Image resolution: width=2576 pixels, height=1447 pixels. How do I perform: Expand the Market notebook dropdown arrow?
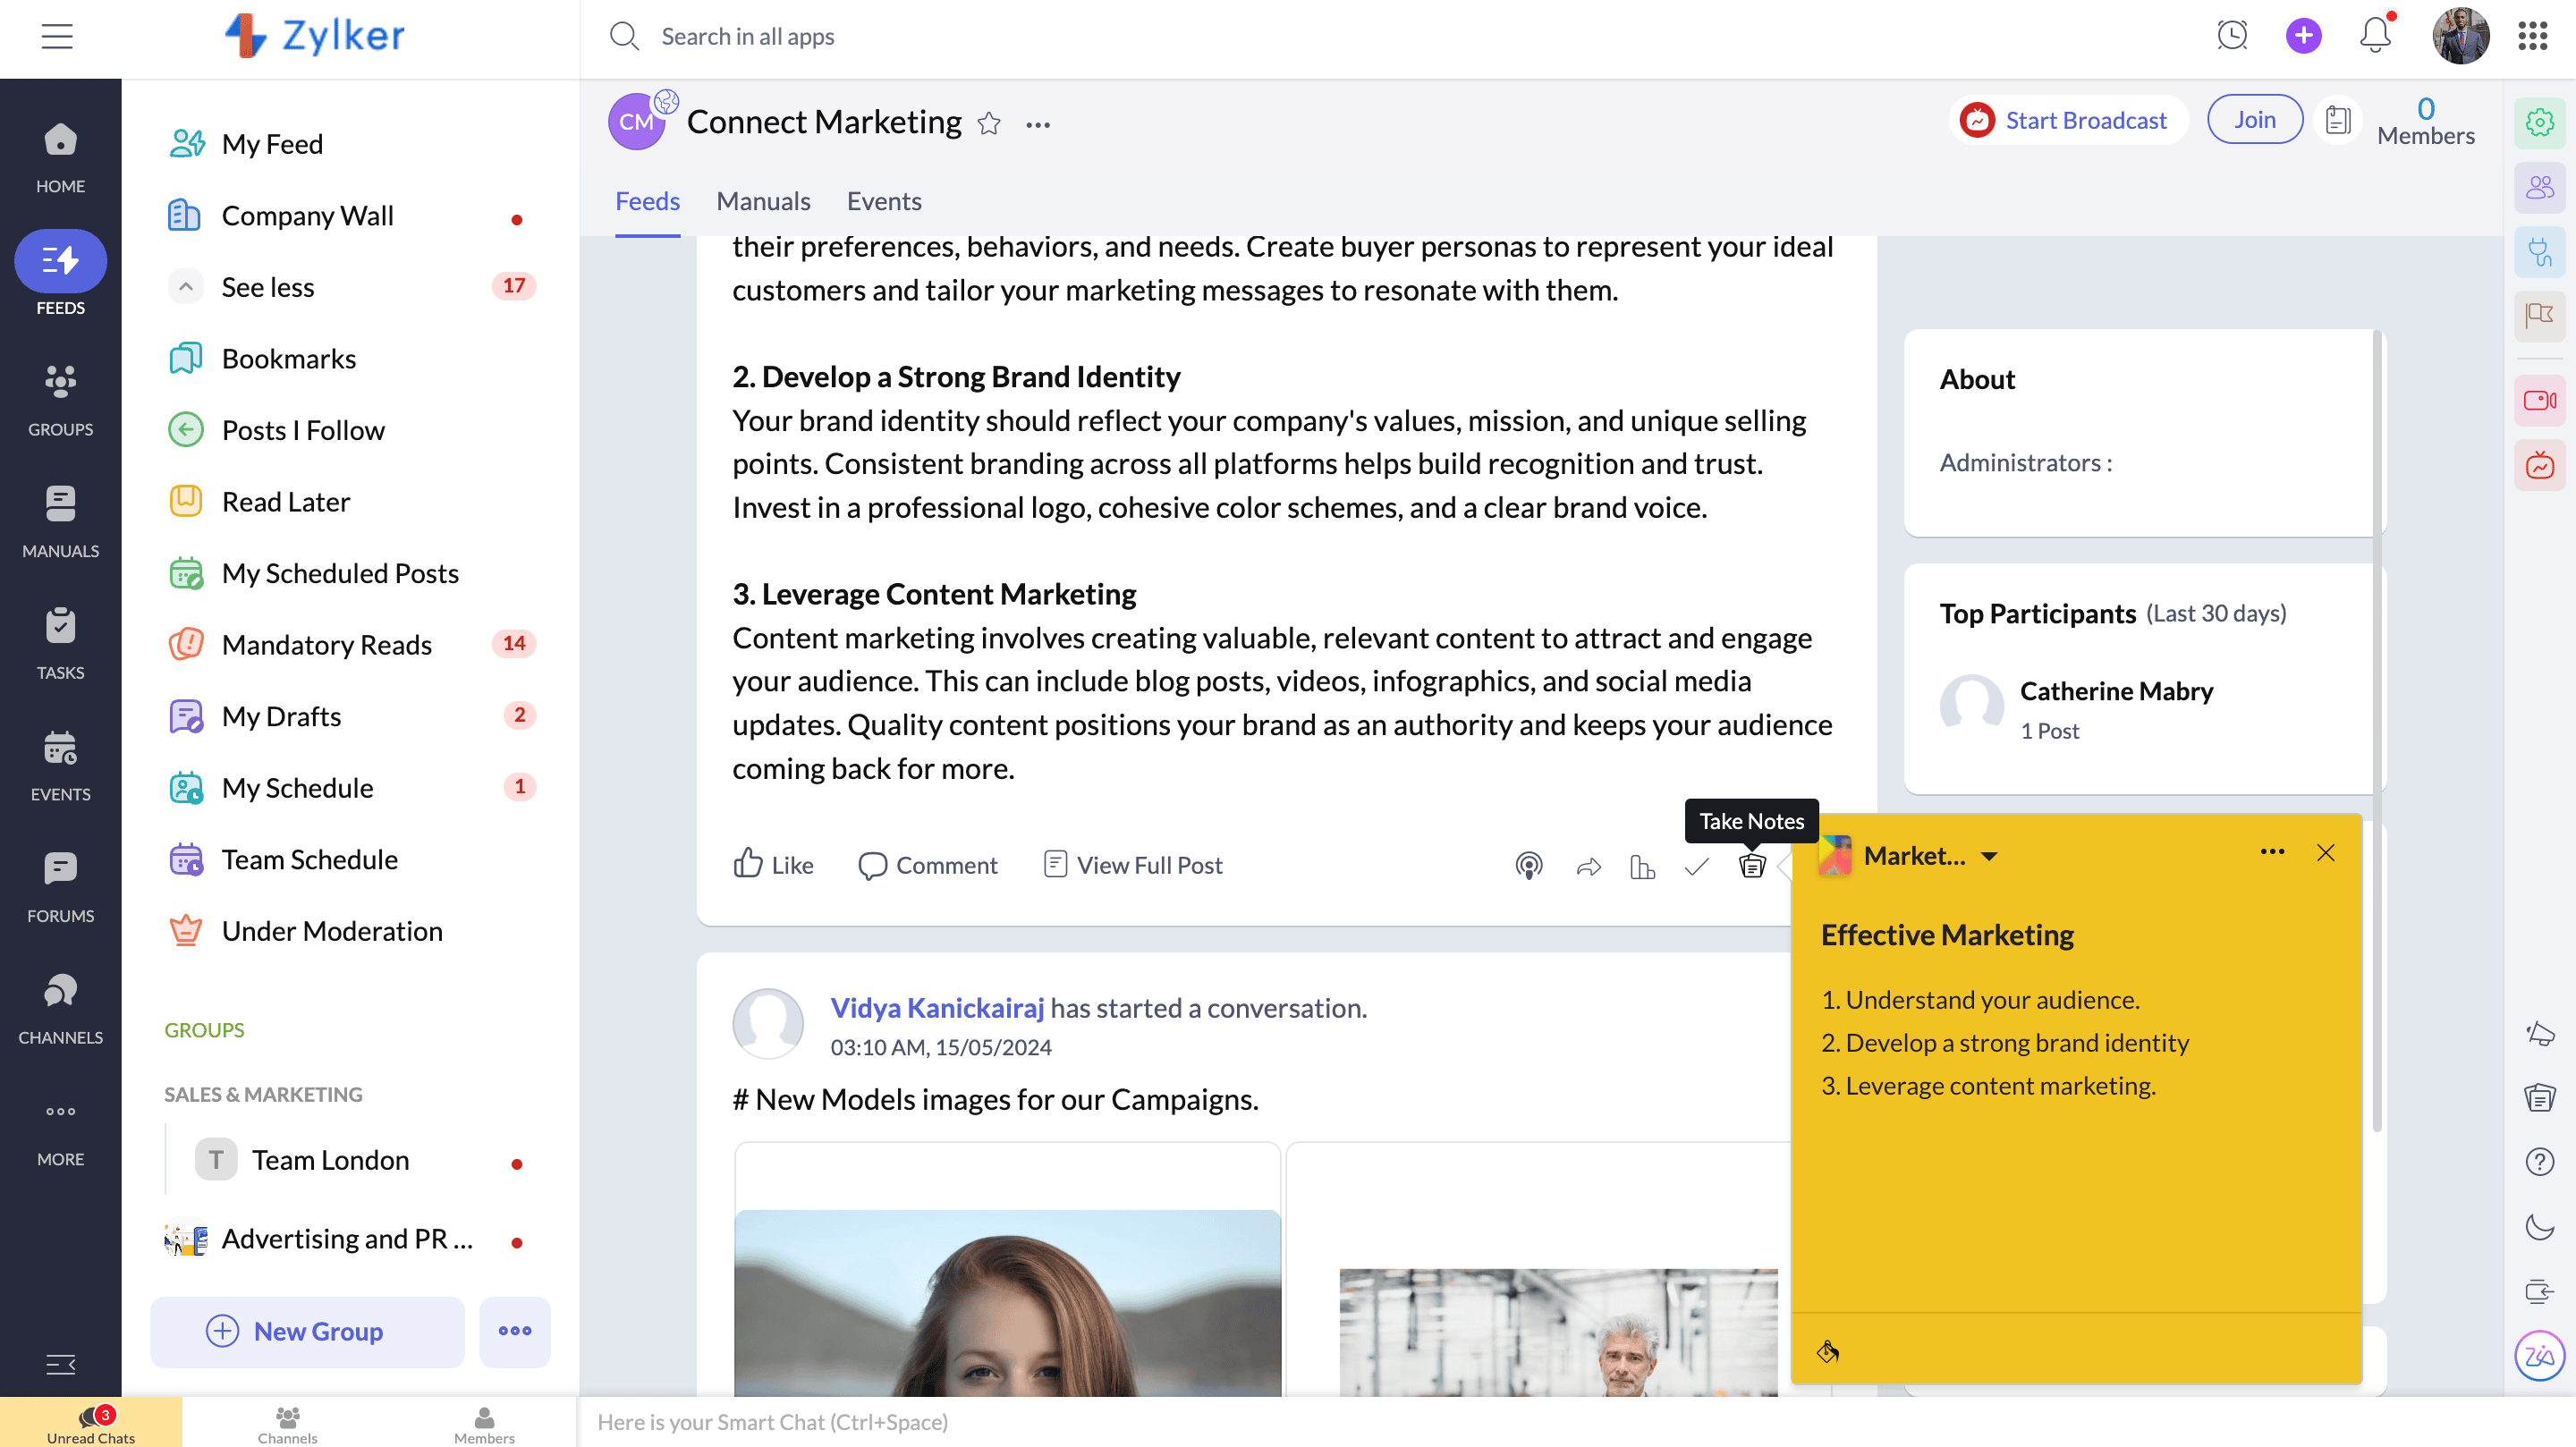point(1989,856)
